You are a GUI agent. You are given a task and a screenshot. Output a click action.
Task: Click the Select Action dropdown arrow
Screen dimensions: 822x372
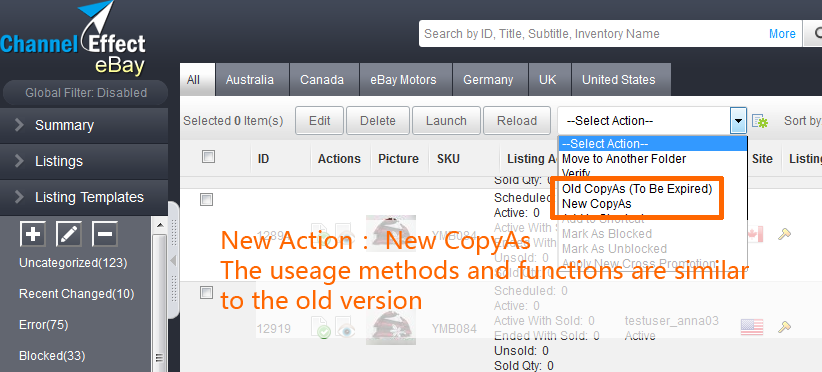pyautogui.click(x=739, y=121)
